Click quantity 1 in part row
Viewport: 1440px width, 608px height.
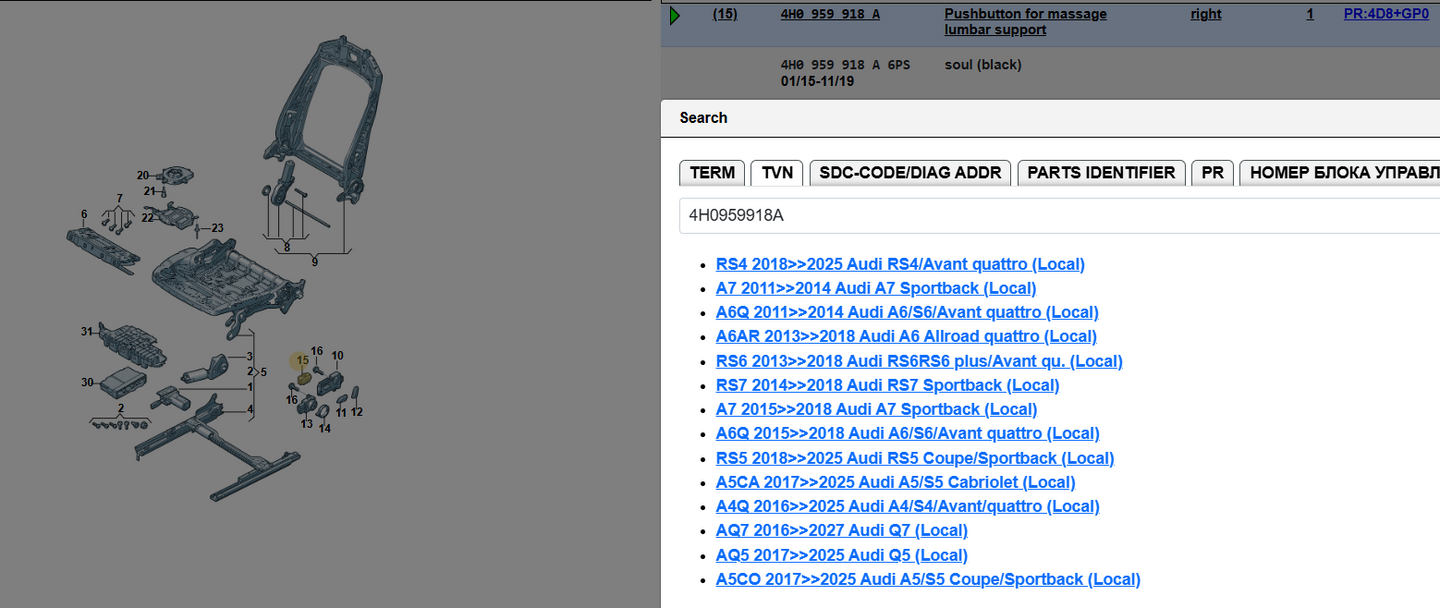pos(1310,14)
